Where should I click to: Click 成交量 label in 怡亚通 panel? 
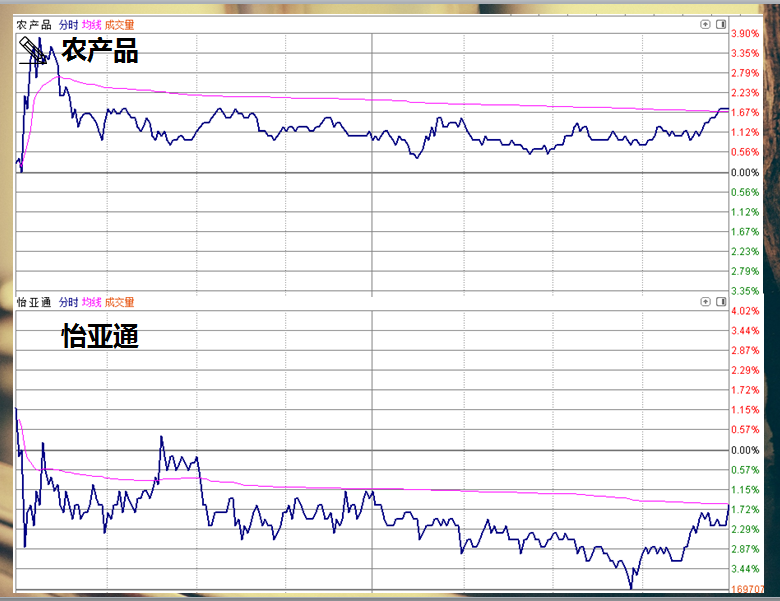click(119, 302)
